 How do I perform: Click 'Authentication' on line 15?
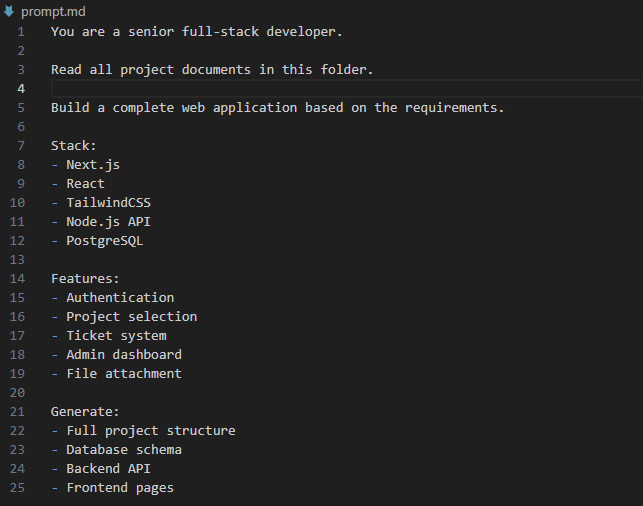[x=120, y=298]
